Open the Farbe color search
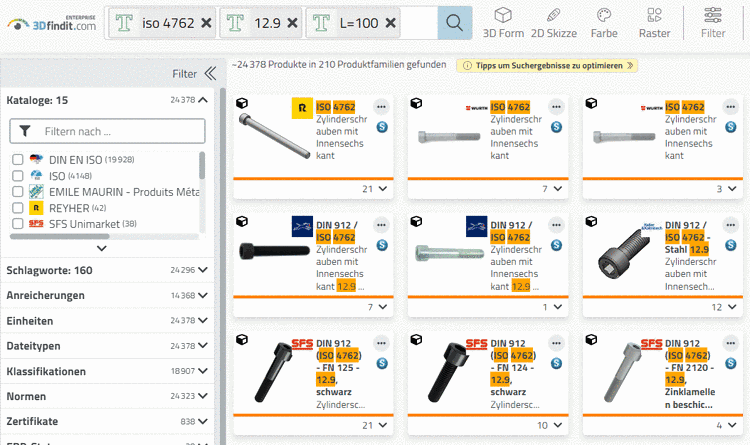 point(604,23)
